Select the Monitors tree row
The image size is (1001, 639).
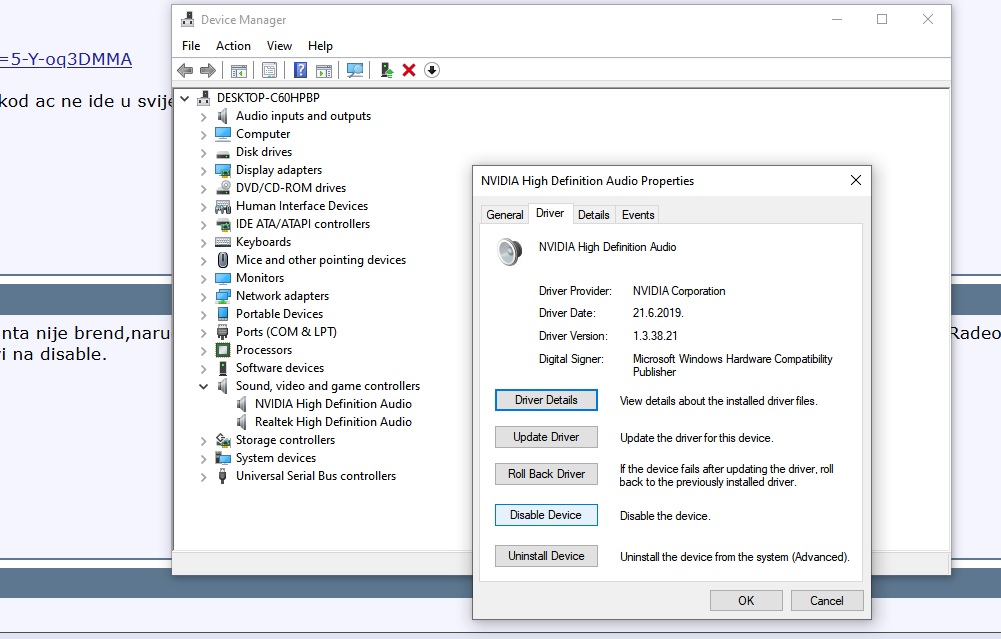tap(260, 278)
